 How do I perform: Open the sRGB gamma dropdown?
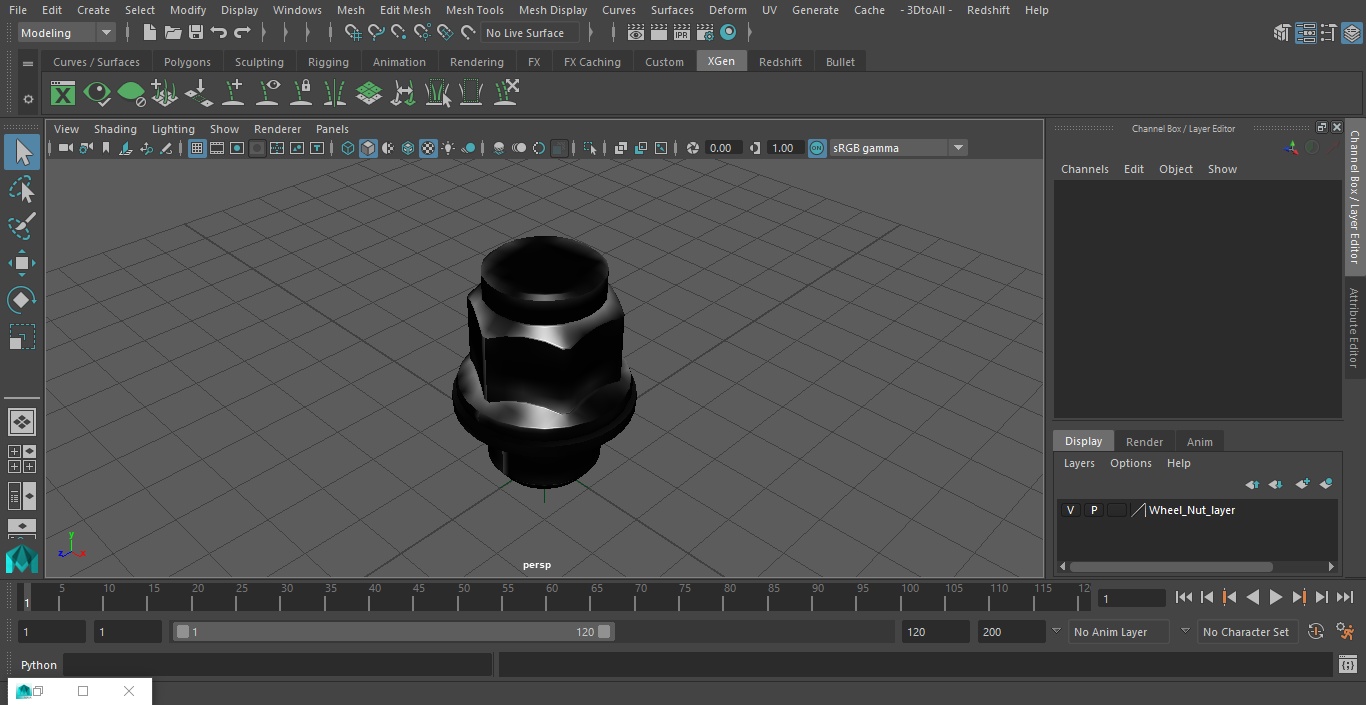(897, 148)
